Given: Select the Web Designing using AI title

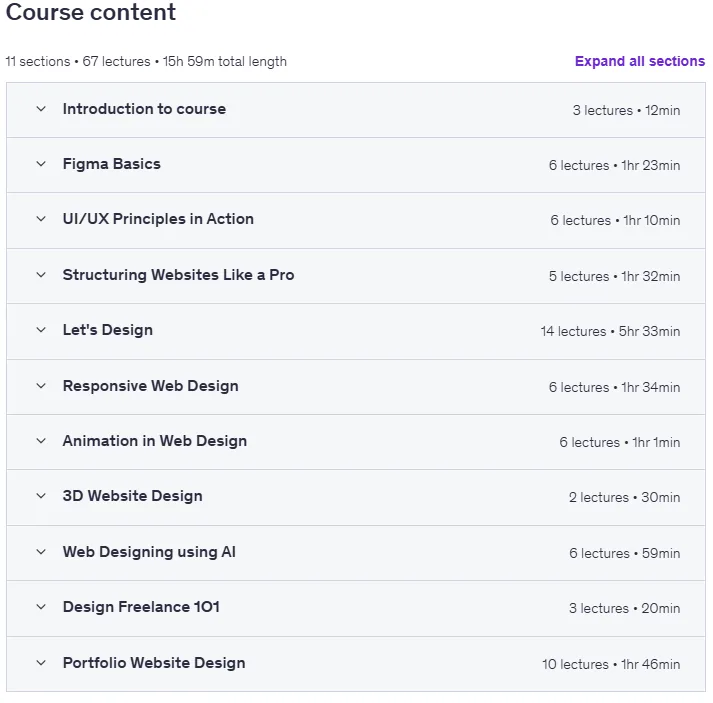Looking at the screenshot, I should pos(149,552).
